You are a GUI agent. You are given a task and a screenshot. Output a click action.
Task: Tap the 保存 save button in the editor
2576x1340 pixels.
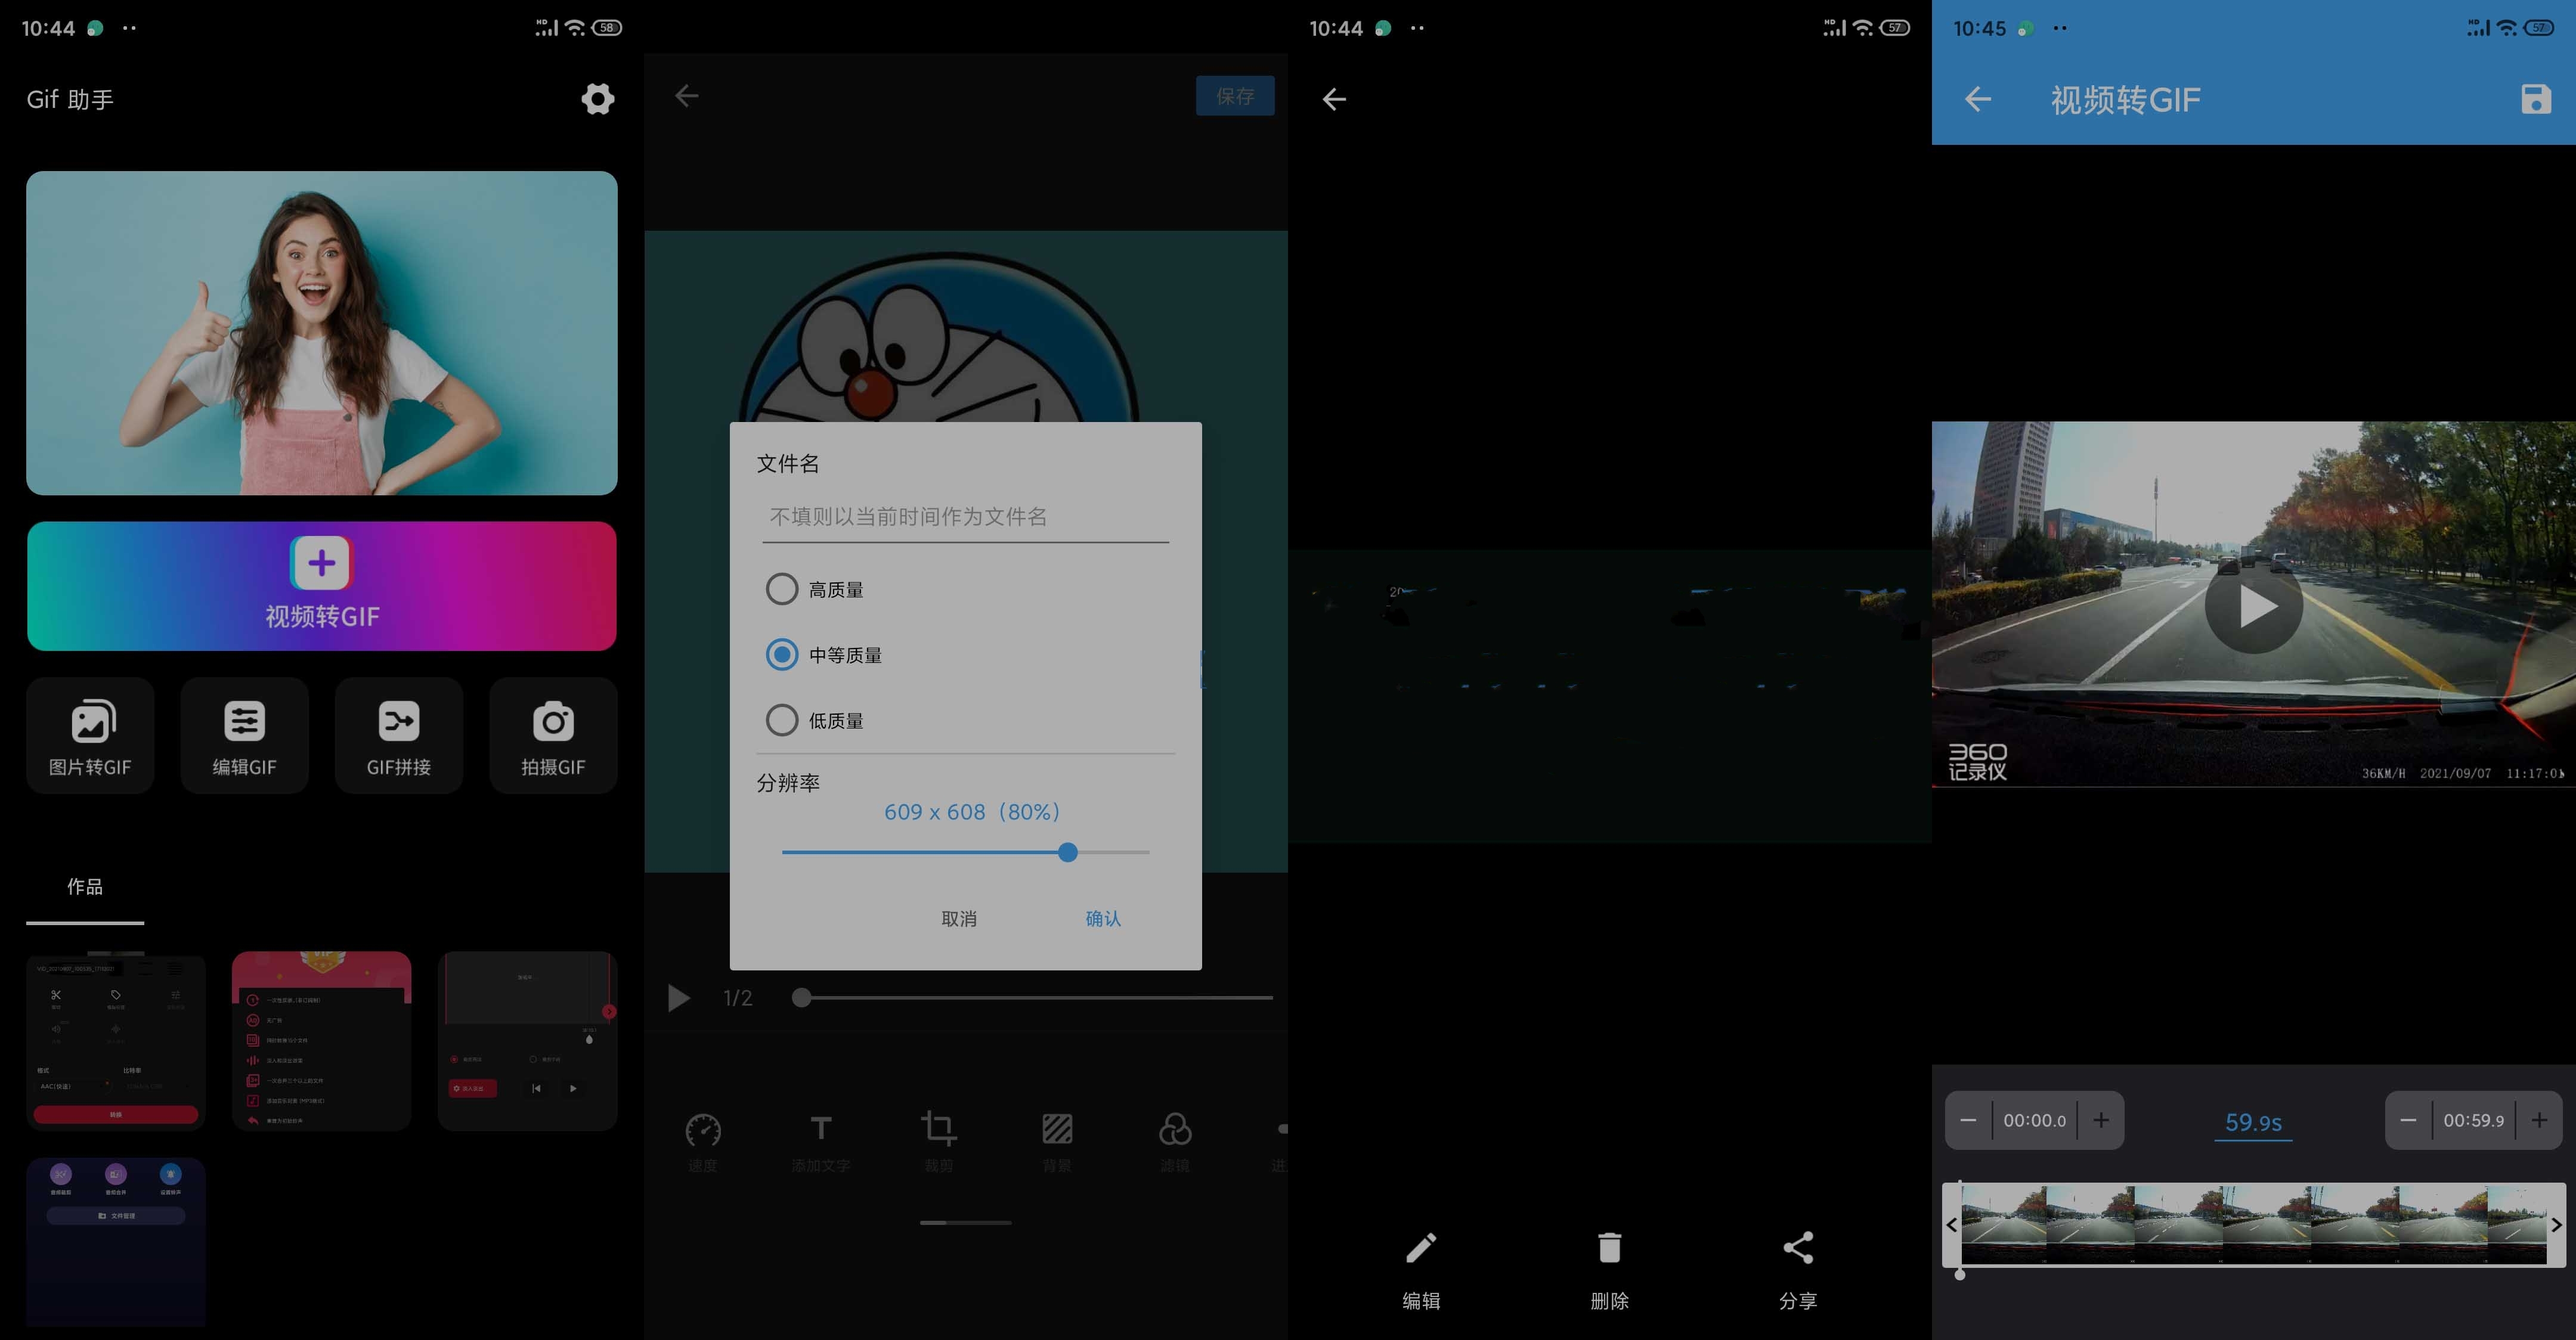point(1235,95)
